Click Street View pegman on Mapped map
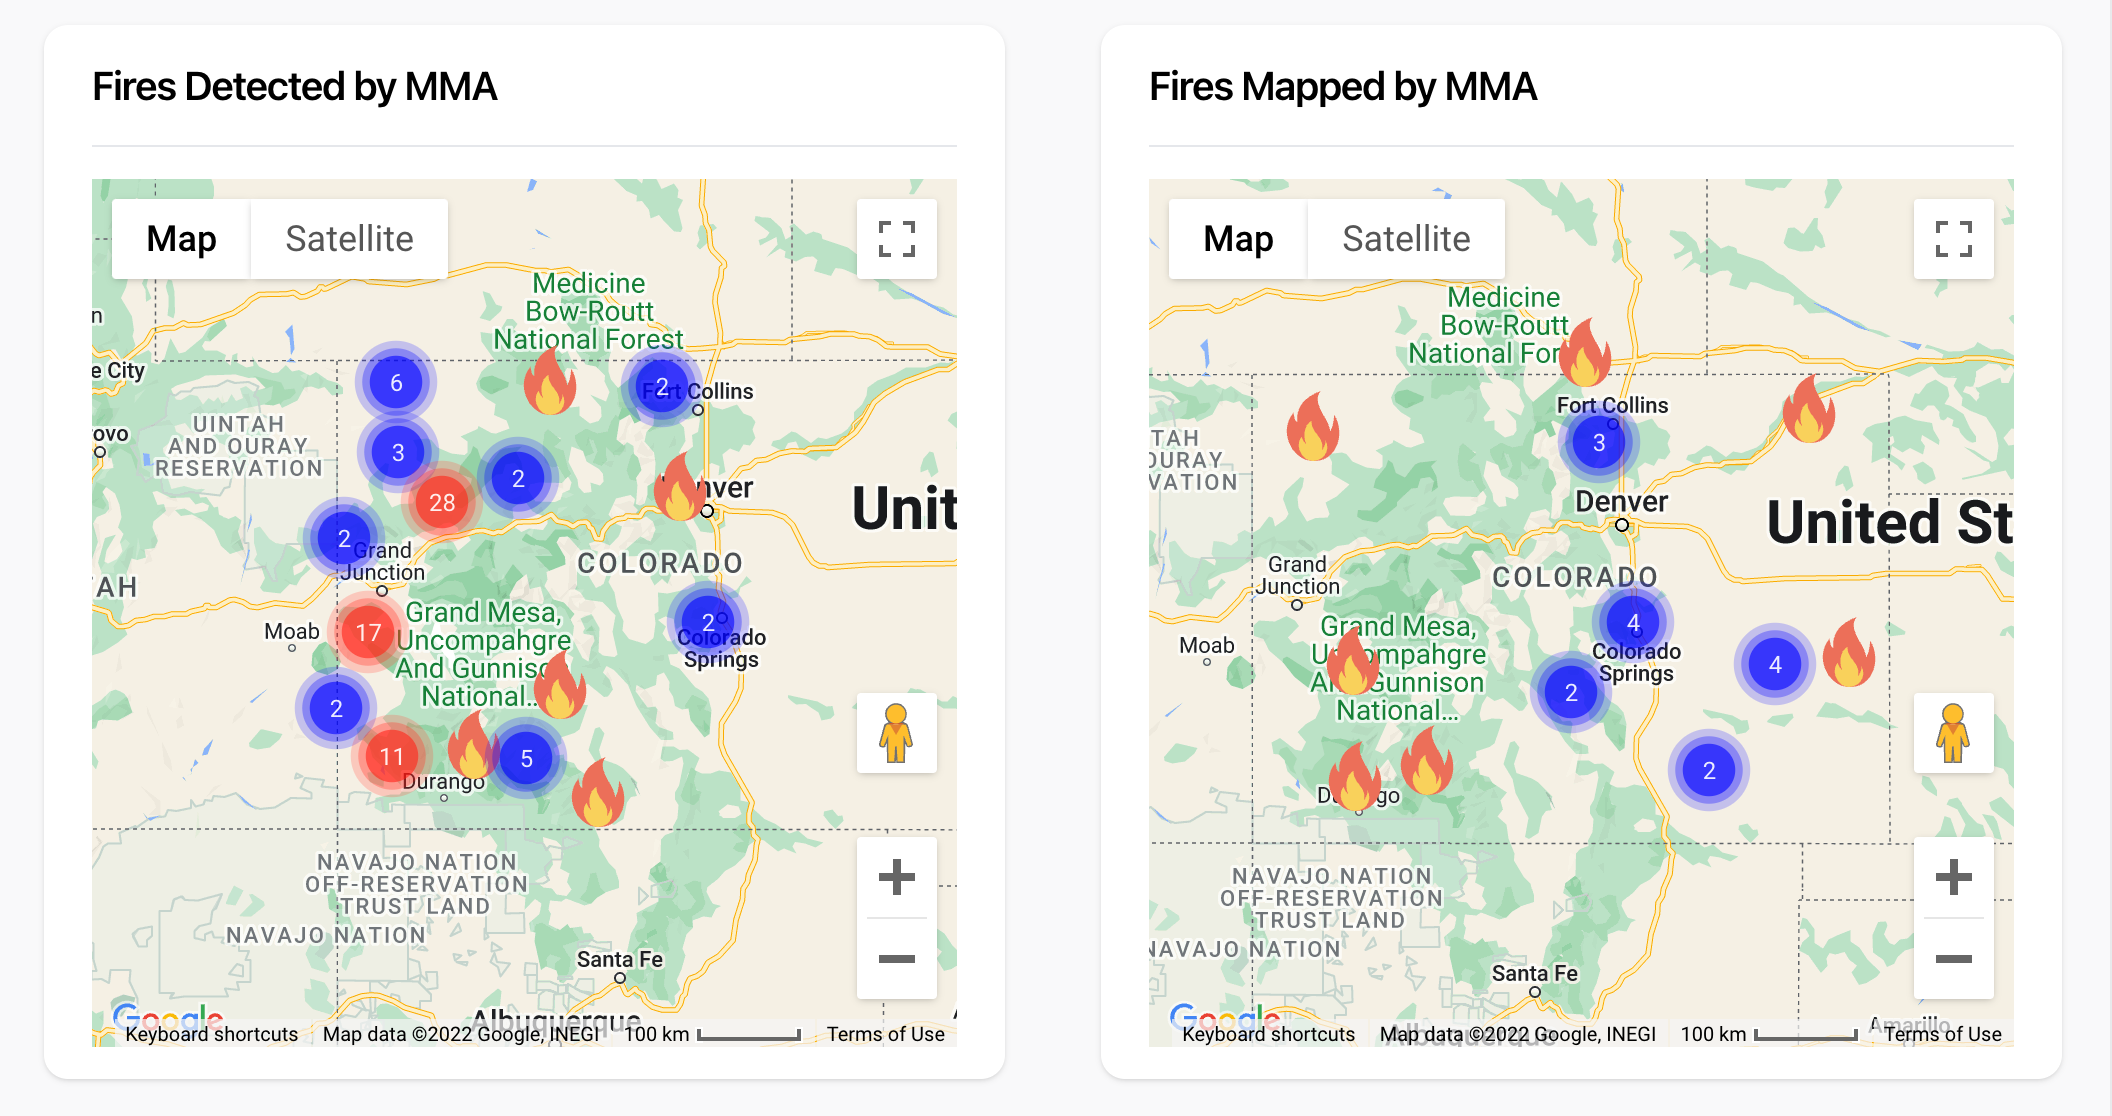2112x1116 pixels. click(1953, 733)
